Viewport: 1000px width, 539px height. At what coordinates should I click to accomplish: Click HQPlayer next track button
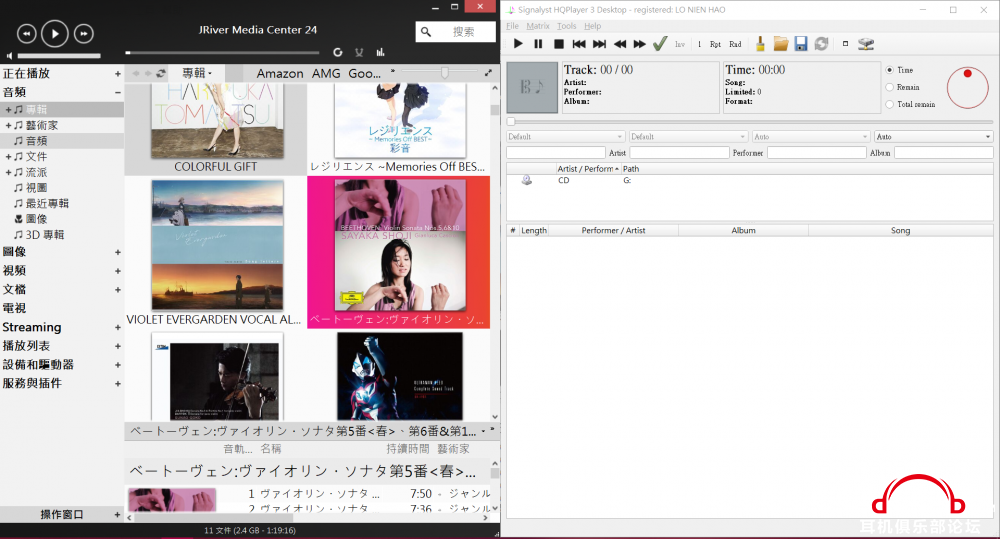click(599, 44)
